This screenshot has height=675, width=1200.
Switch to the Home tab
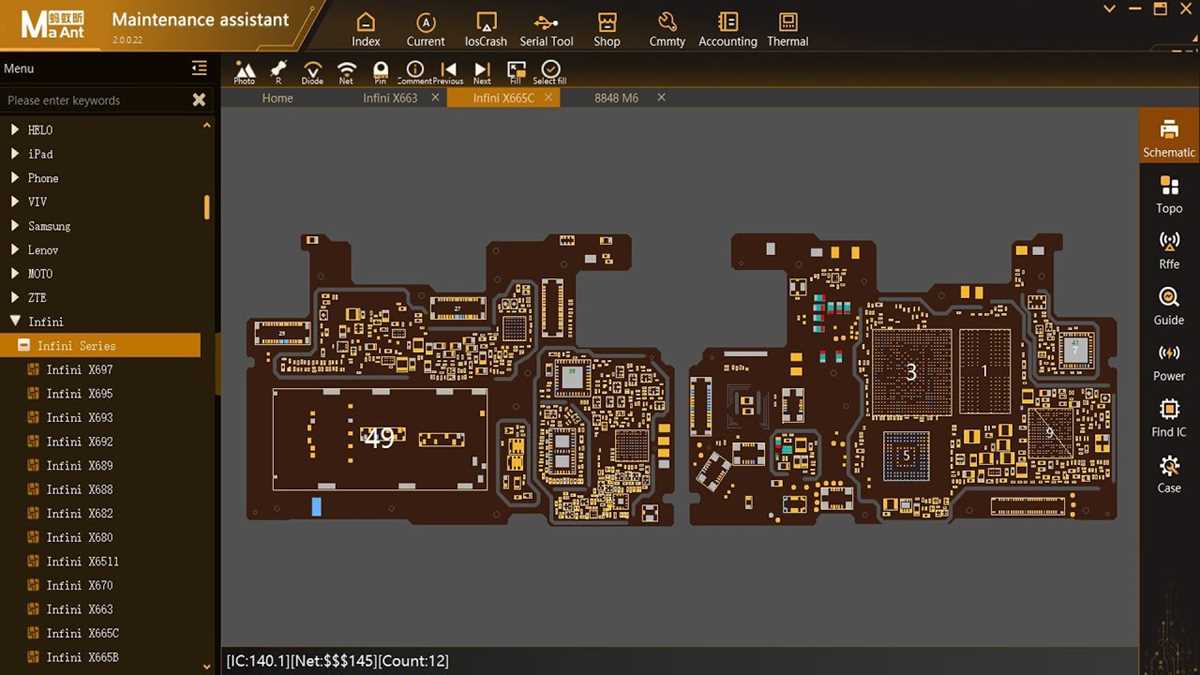coord(277,98)
